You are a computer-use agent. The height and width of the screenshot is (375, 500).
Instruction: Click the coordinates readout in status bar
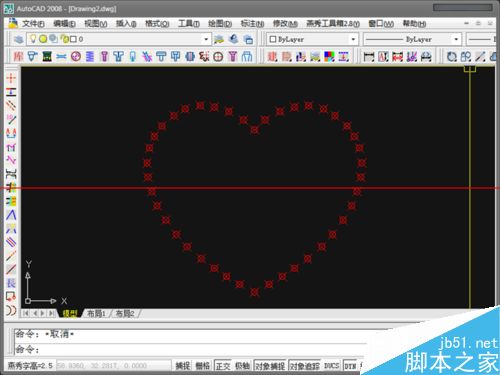tap(113, 366)
